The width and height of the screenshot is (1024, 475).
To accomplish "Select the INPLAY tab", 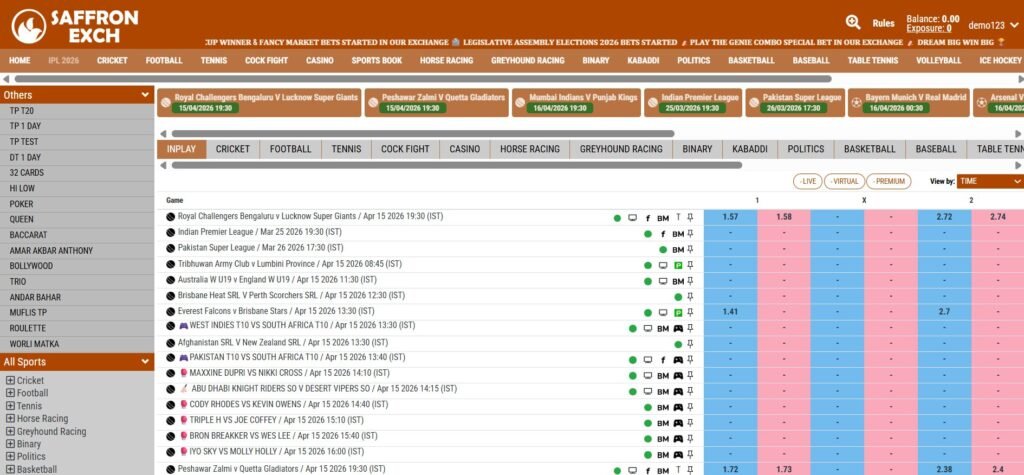I will (181, 149).
